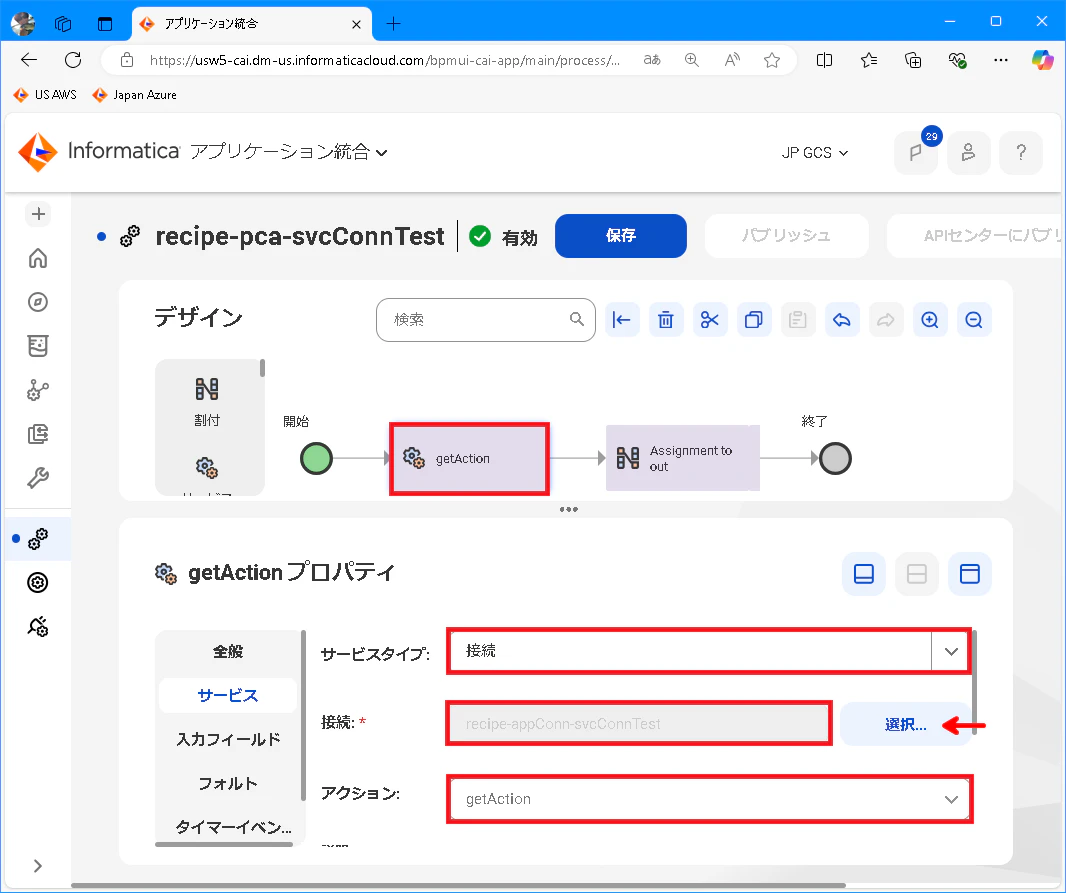The width and height of the screenshot is (1066, 893).
Task: Switch to split panel layout icon
Action: click(916, 574)
